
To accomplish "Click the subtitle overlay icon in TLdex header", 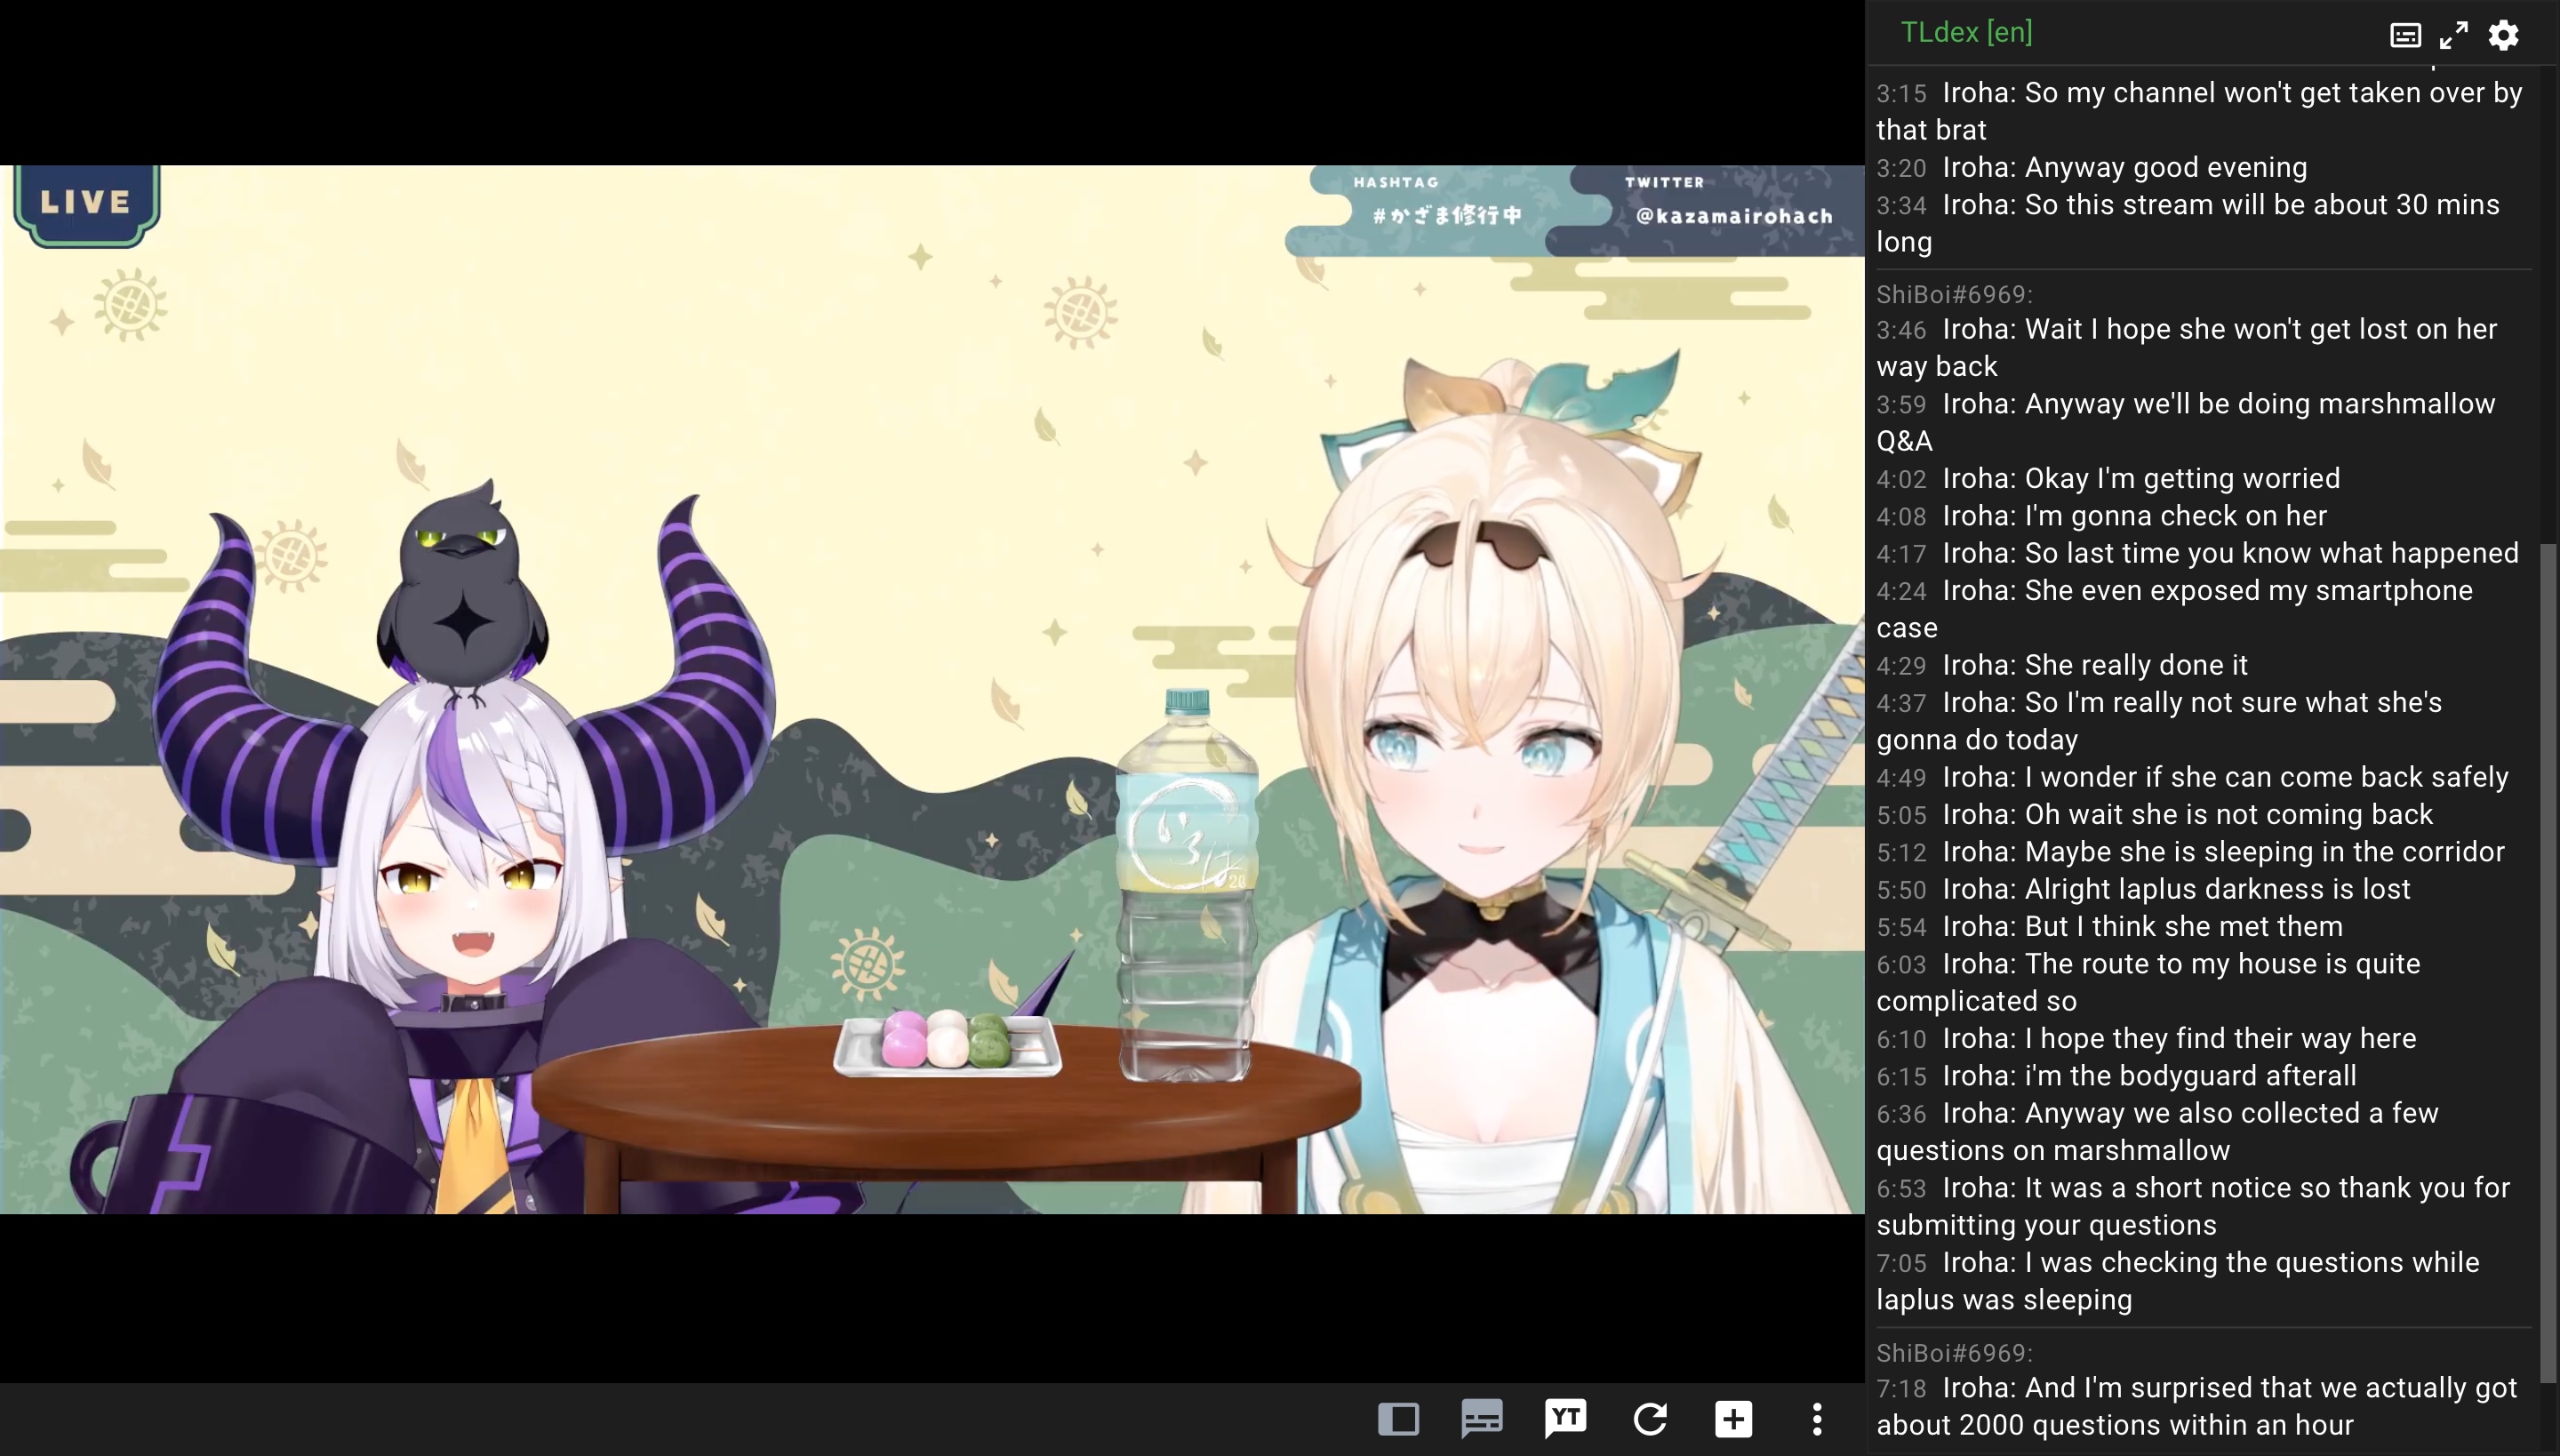I will pos(2405,35).
